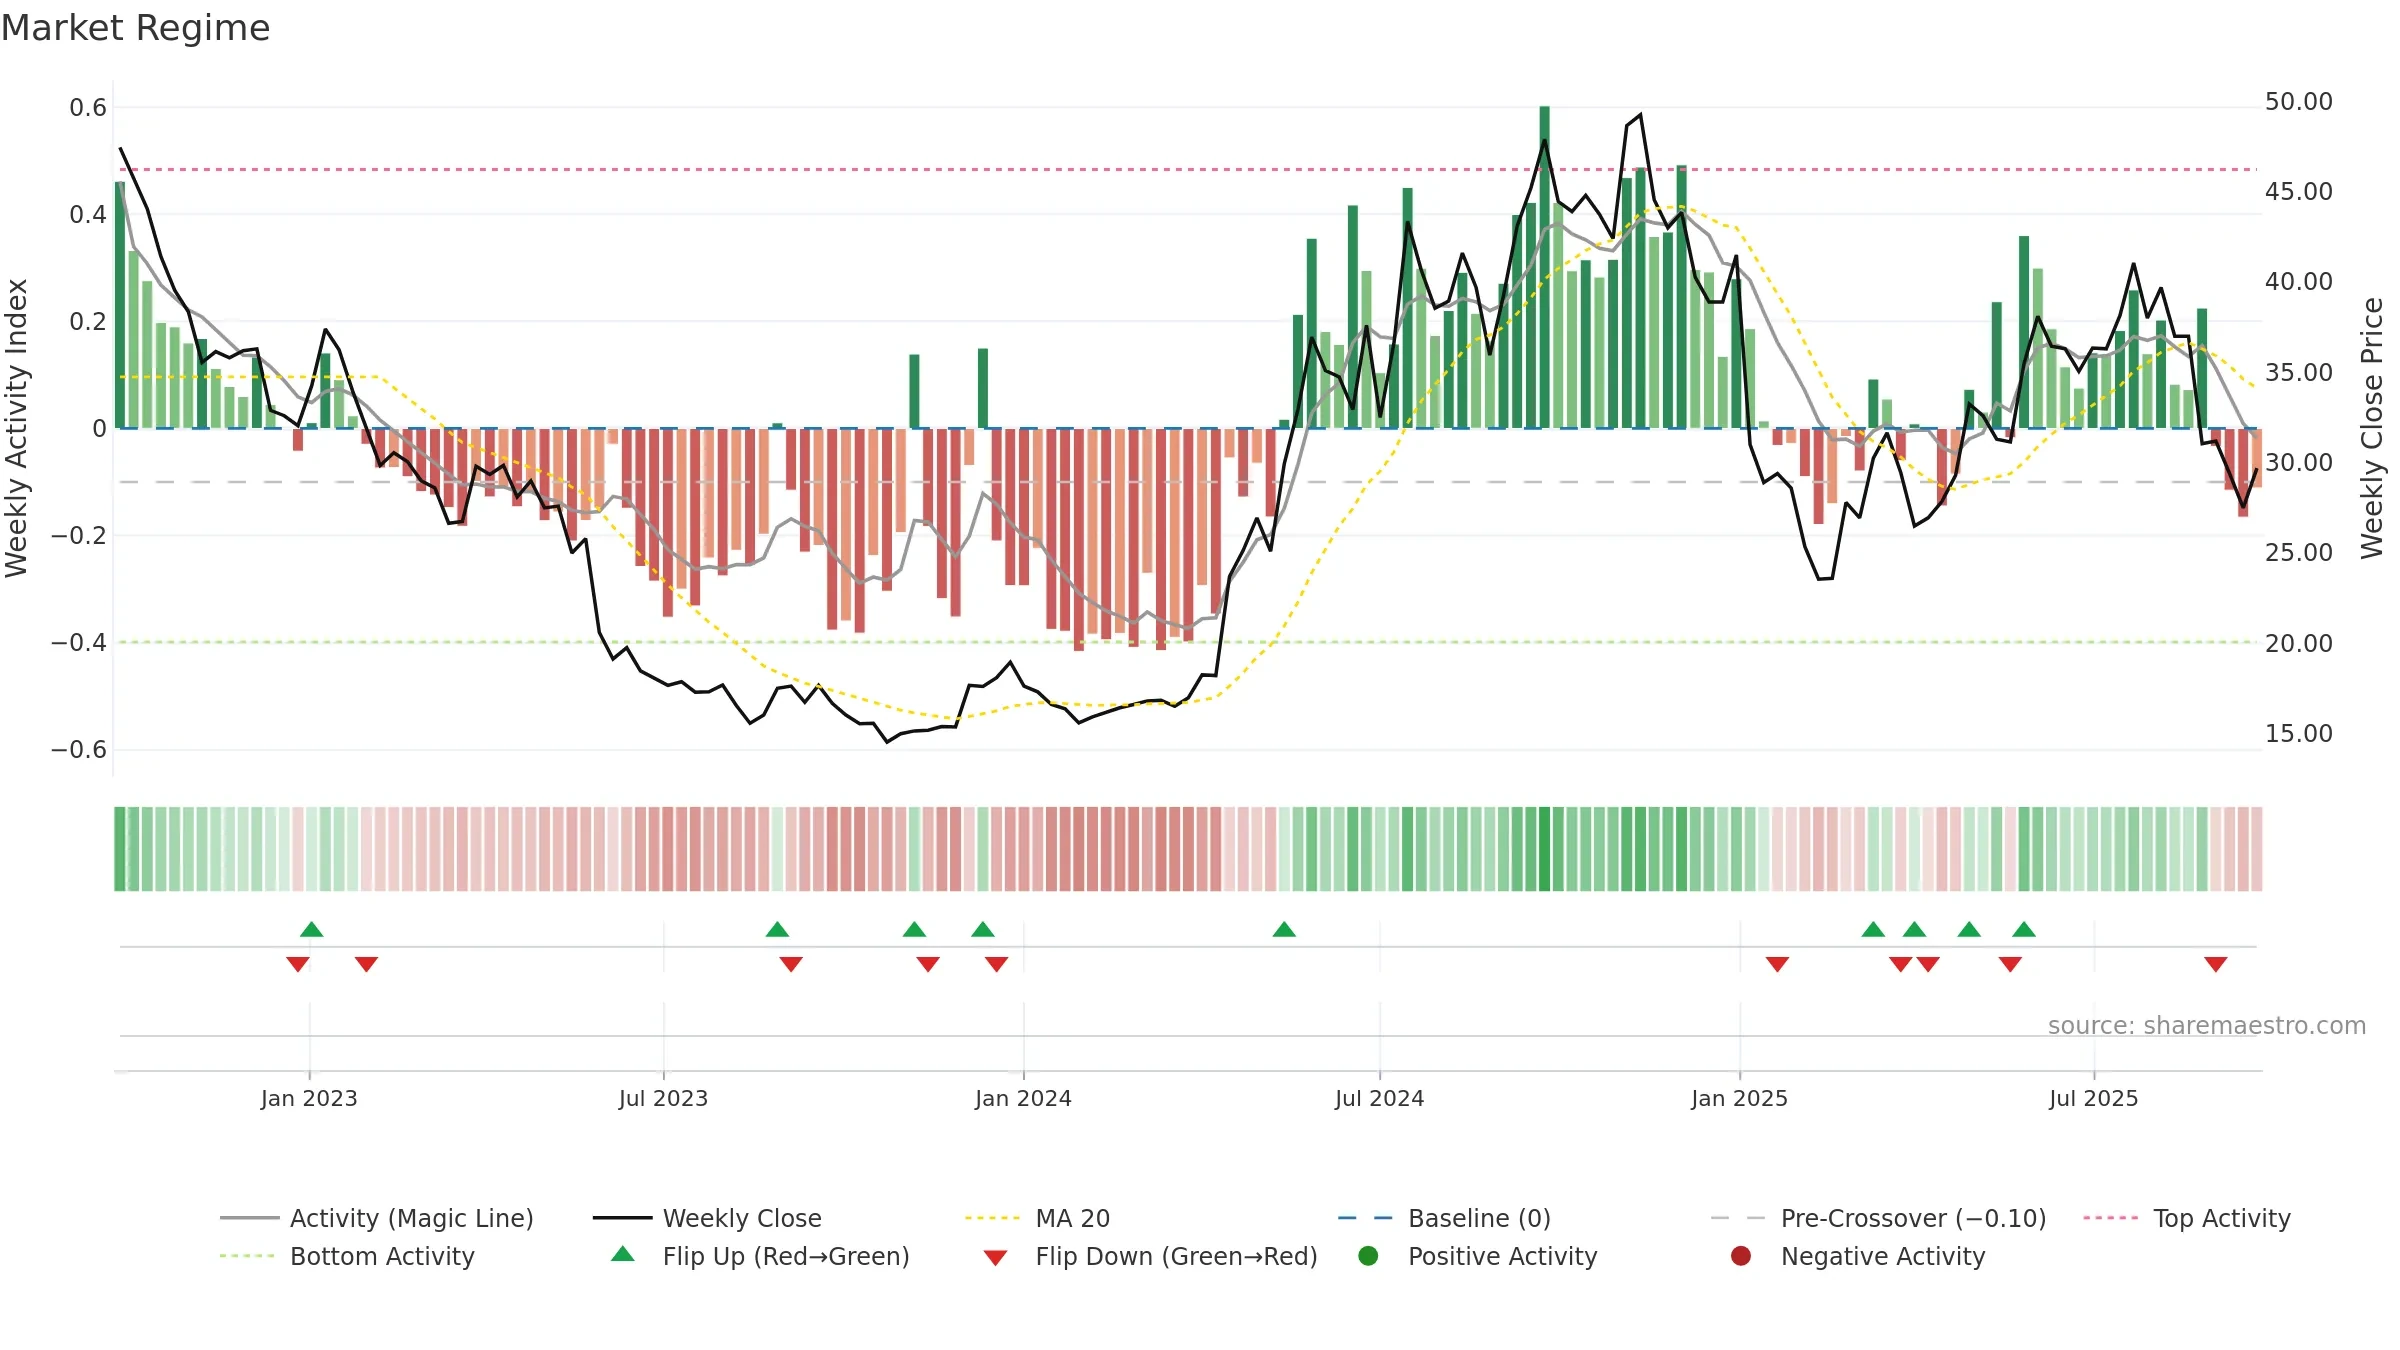
Task: Click the red flip-down triangle just after Jan 2025
Action: (1777, 964)
